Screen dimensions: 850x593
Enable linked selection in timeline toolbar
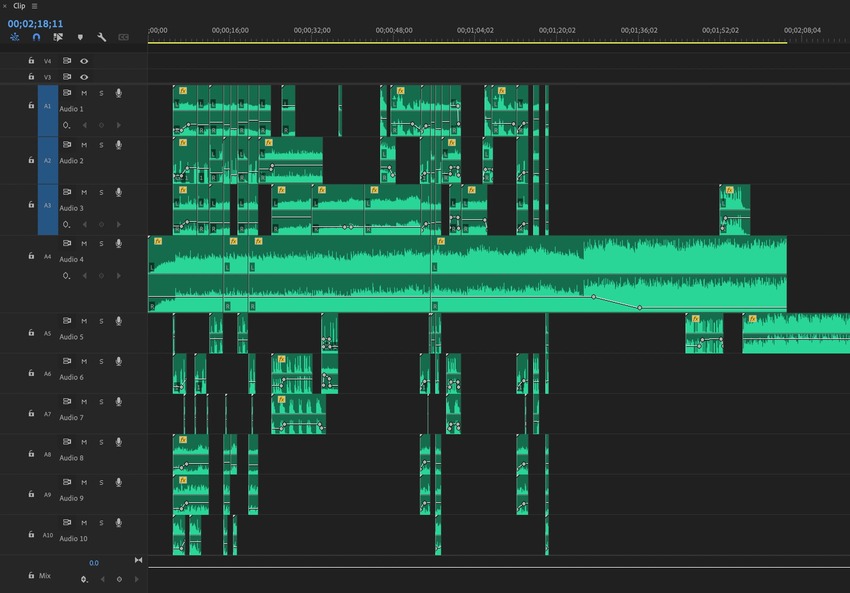click(57, 37)
